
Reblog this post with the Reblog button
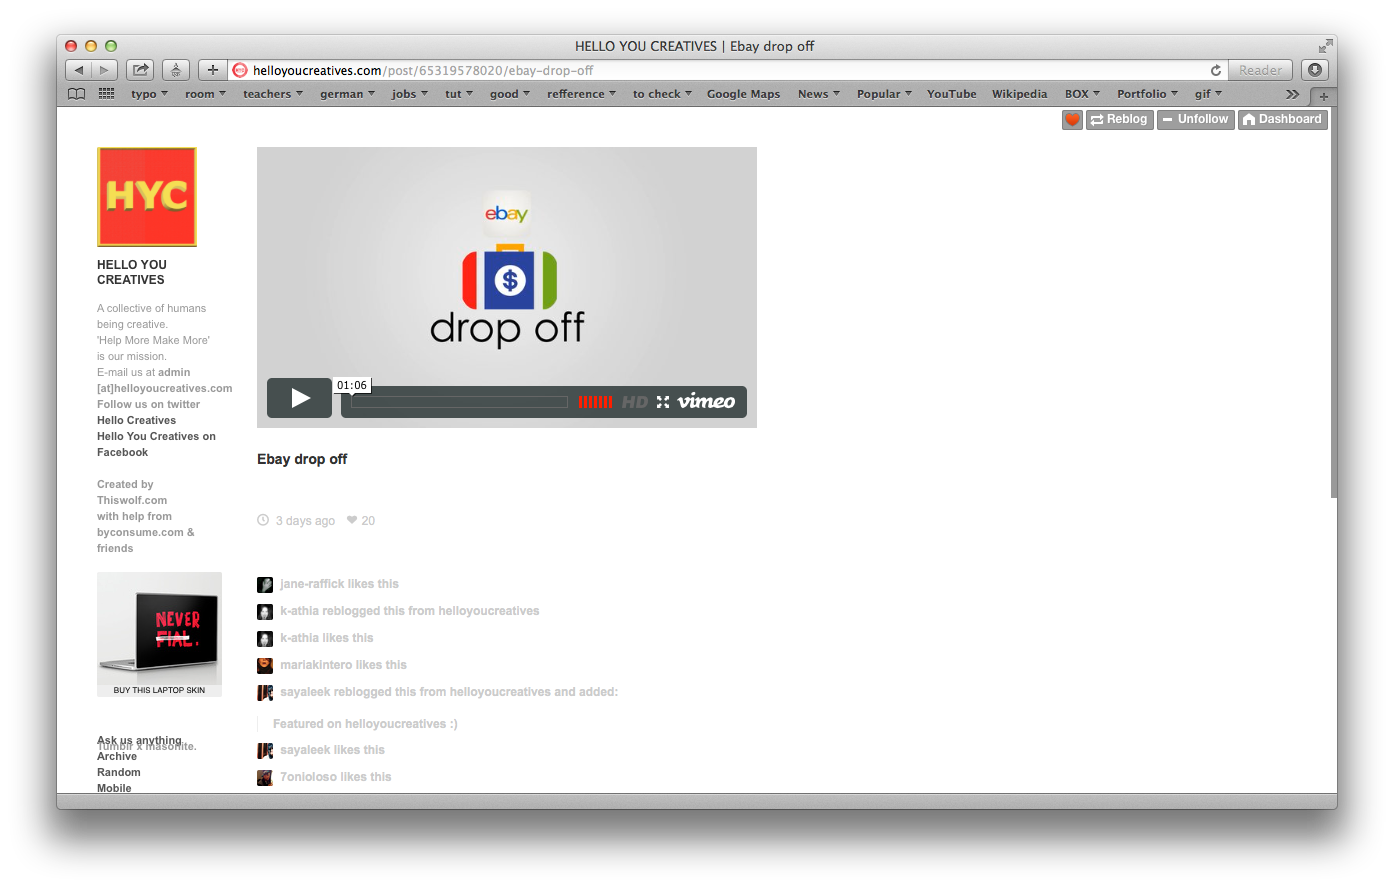1120,120
